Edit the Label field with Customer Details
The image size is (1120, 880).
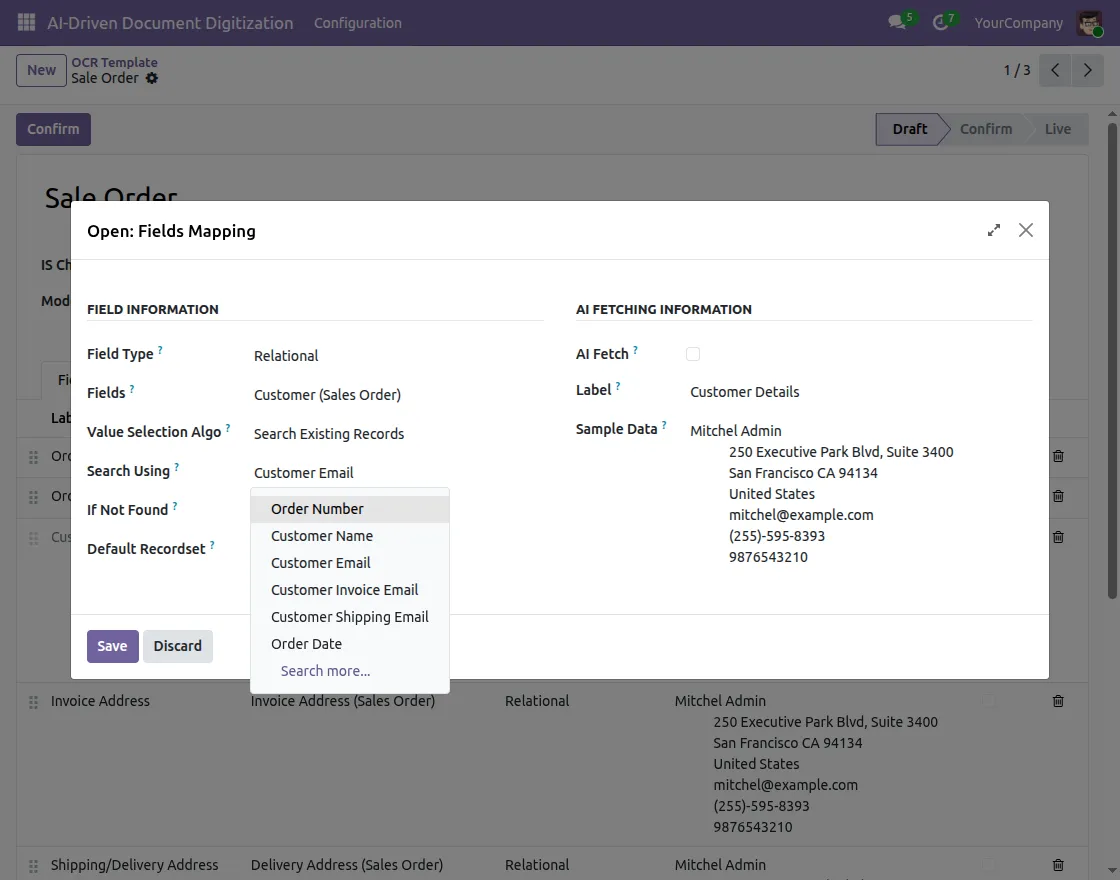861,391
